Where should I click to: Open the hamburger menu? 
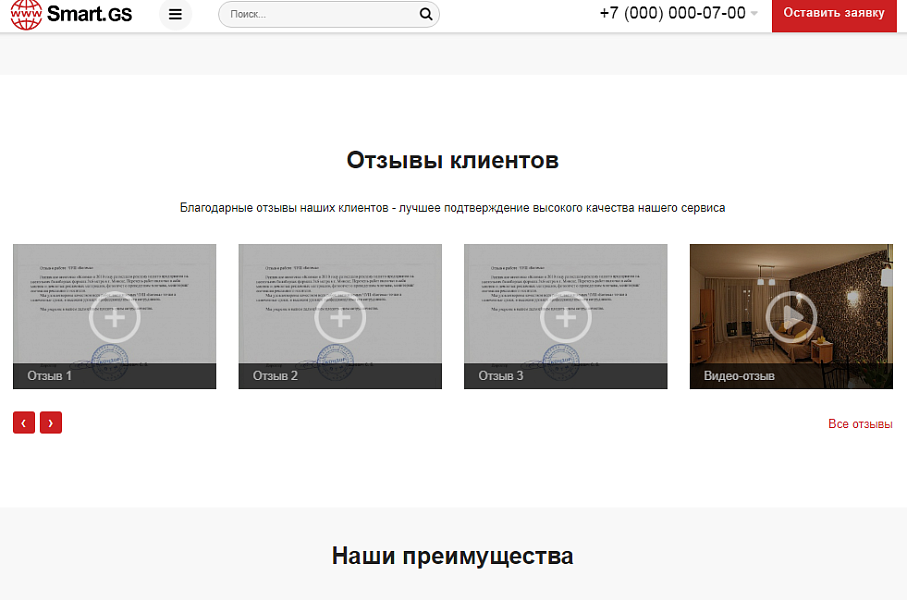[x=175, y=15]
